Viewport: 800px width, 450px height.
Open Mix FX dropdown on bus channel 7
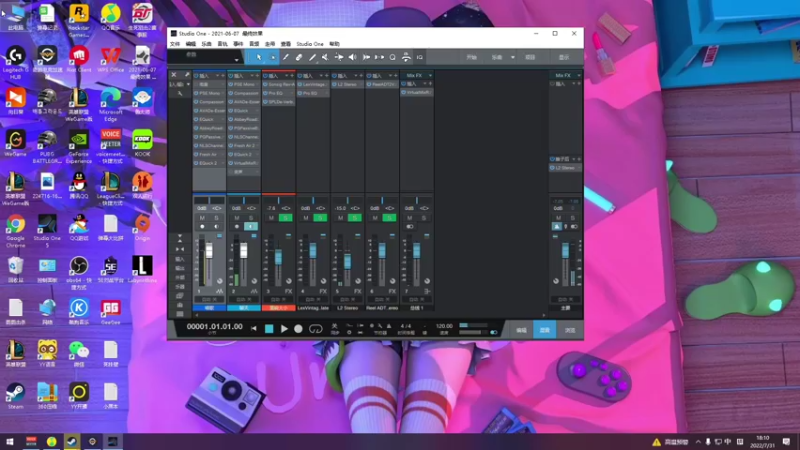430,76
